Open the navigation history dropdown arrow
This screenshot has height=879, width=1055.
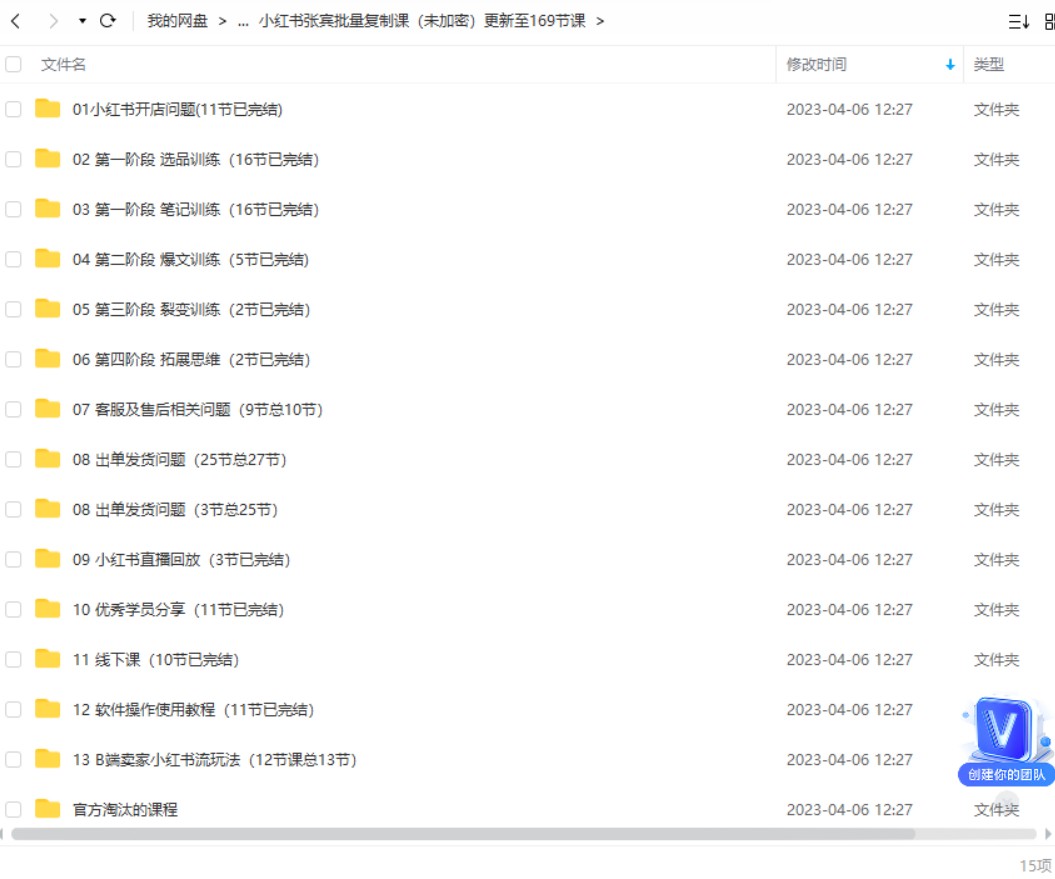(x=82, y=22)
